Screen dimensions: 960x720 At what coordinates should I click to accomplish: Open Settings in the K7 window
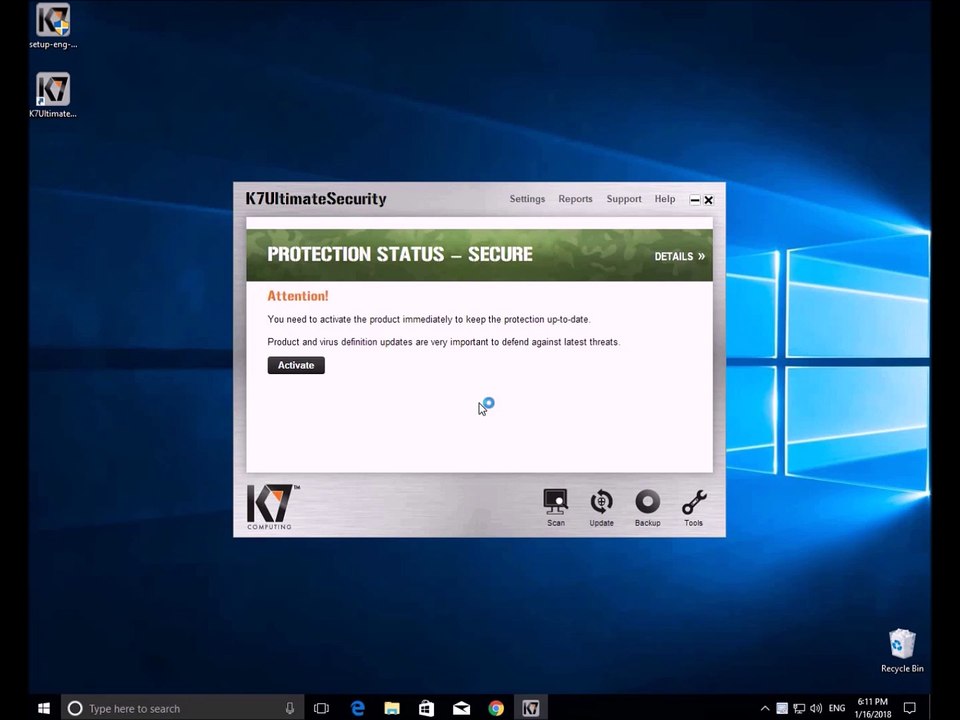pos(527,199)
